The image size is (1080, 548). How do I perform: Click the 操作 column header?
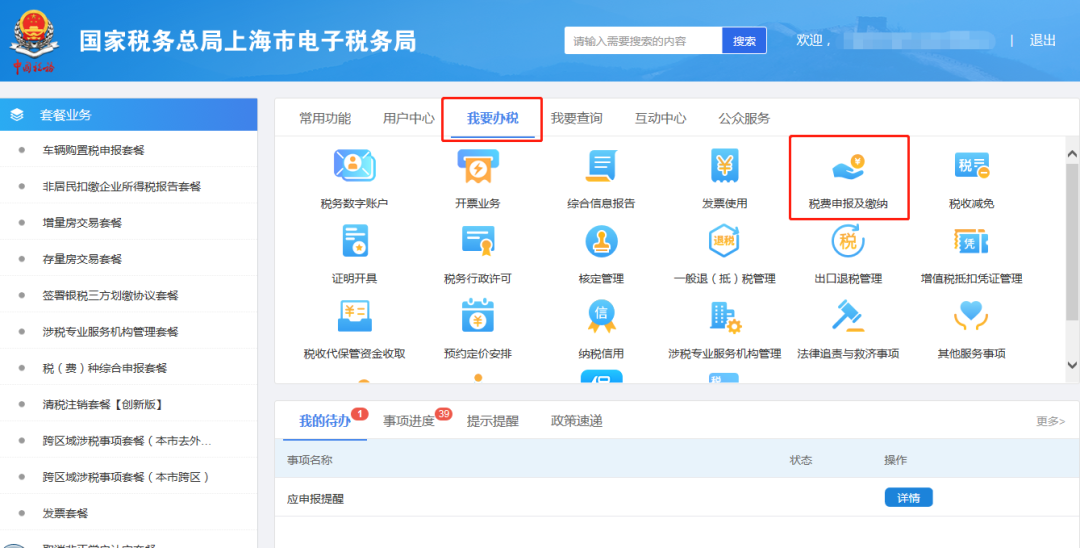click(x=895, y=460)
